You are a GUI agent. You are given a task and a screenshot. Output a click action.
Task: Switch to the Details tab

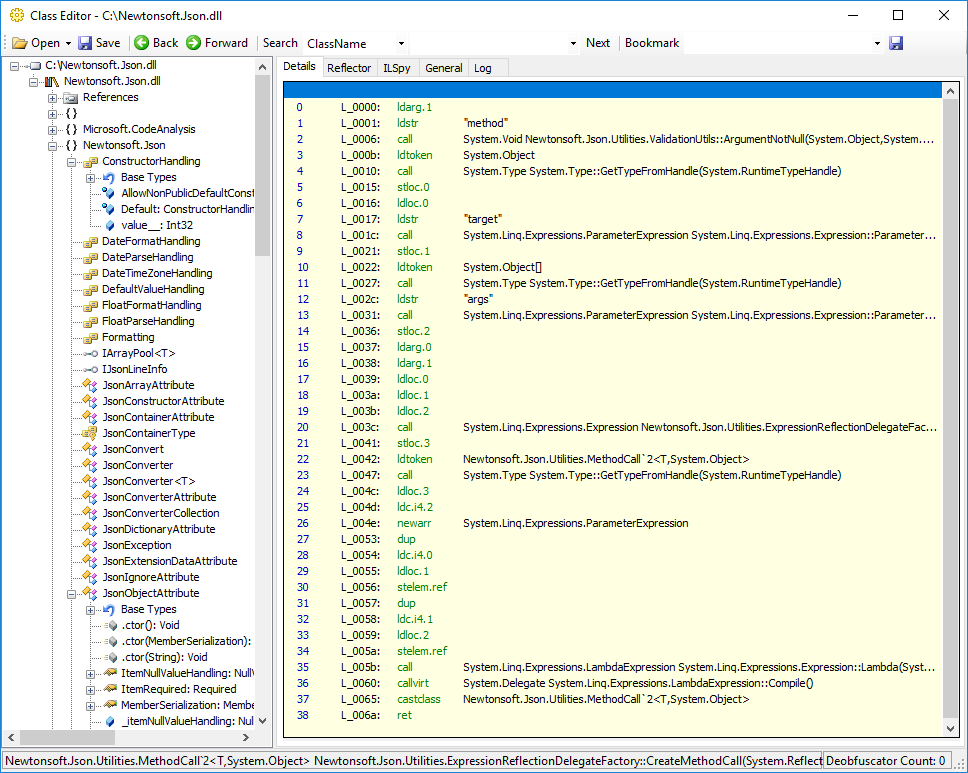coord(299,67)
